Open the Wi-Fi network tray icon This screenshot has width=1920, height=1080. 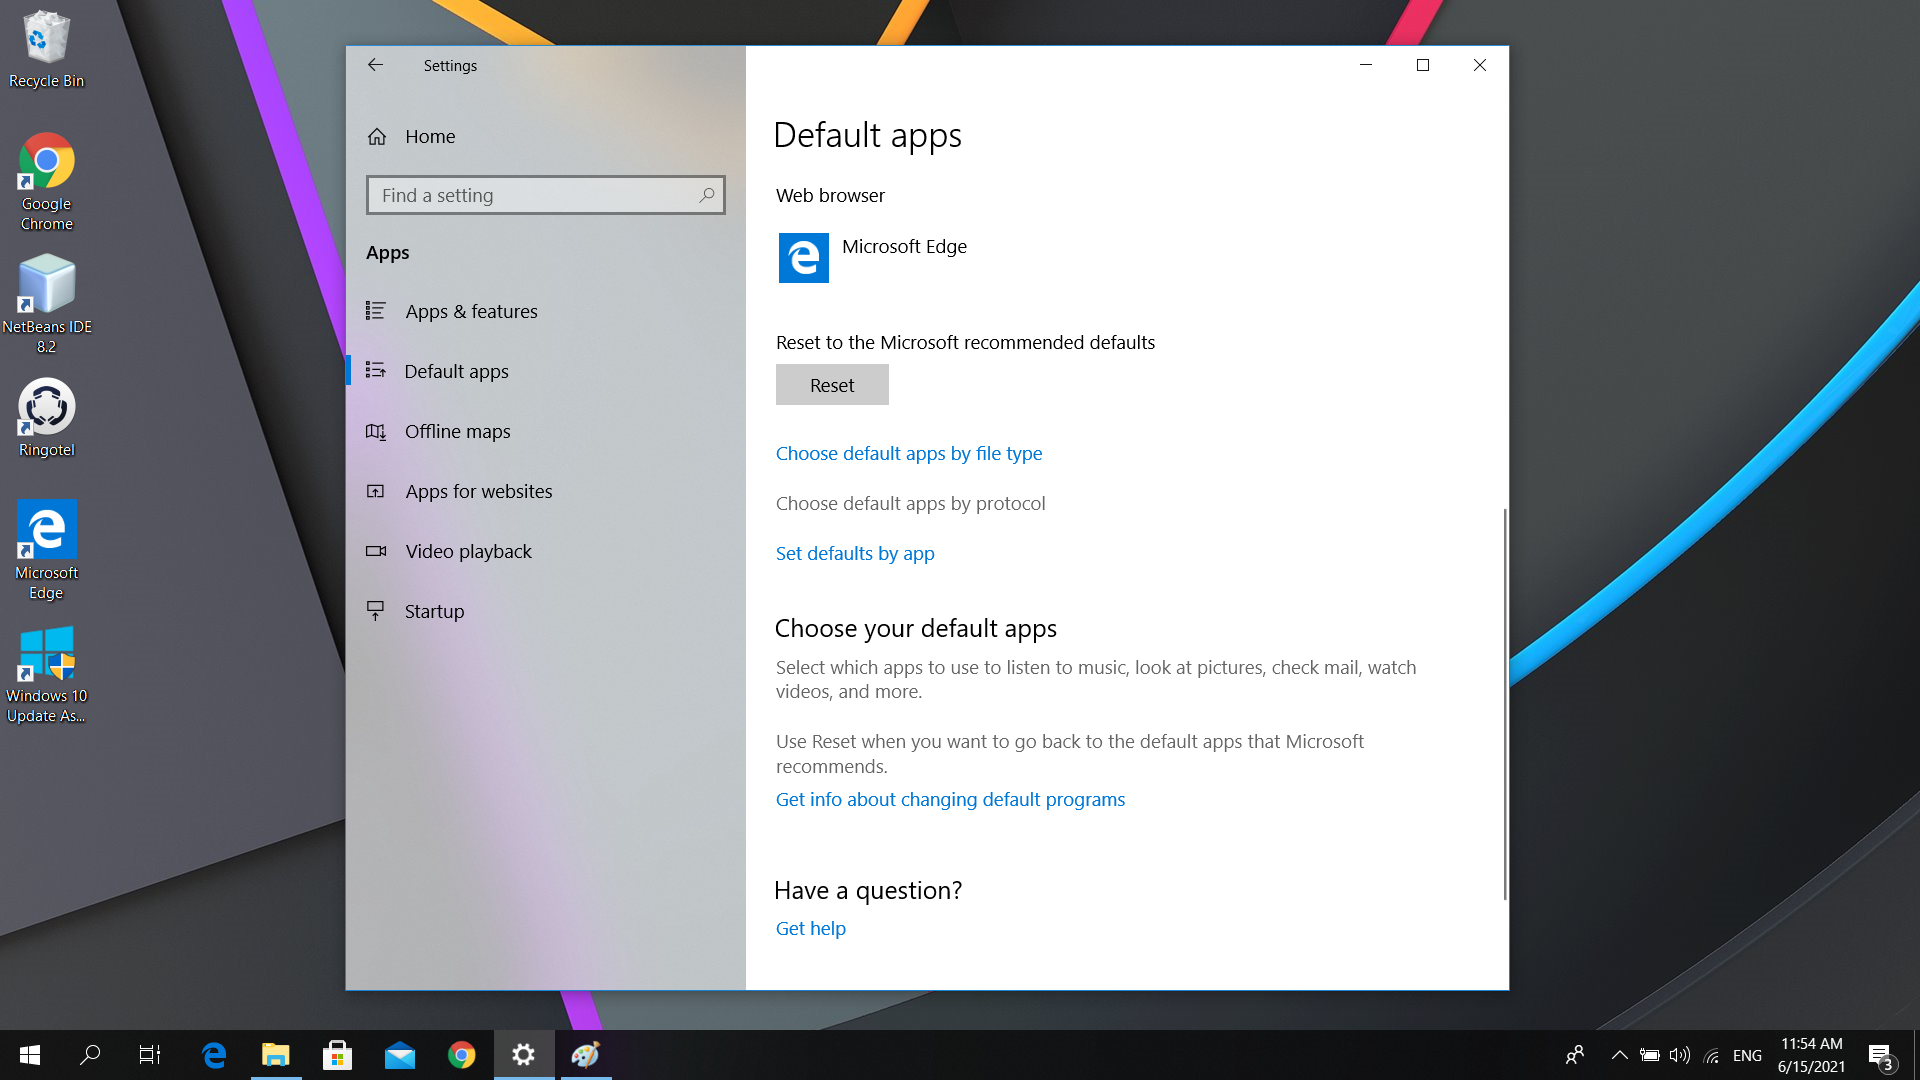[x=1712, y=1055]
